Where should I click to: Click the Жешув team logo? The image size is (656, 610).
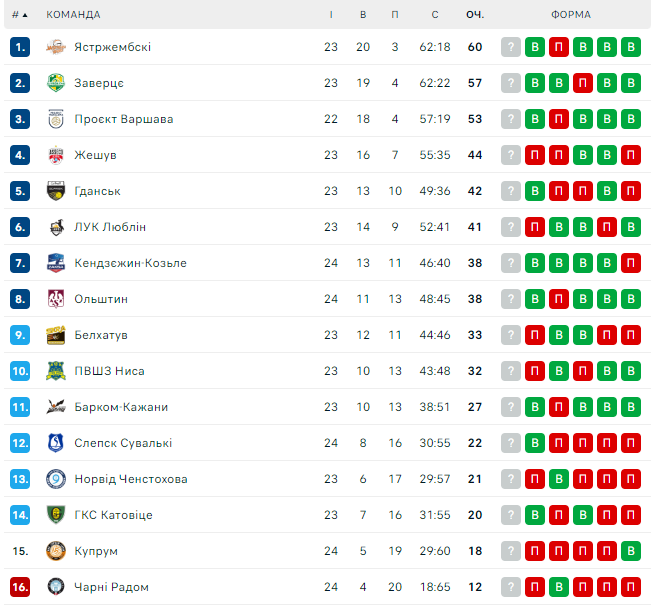[x=56, y=155]
